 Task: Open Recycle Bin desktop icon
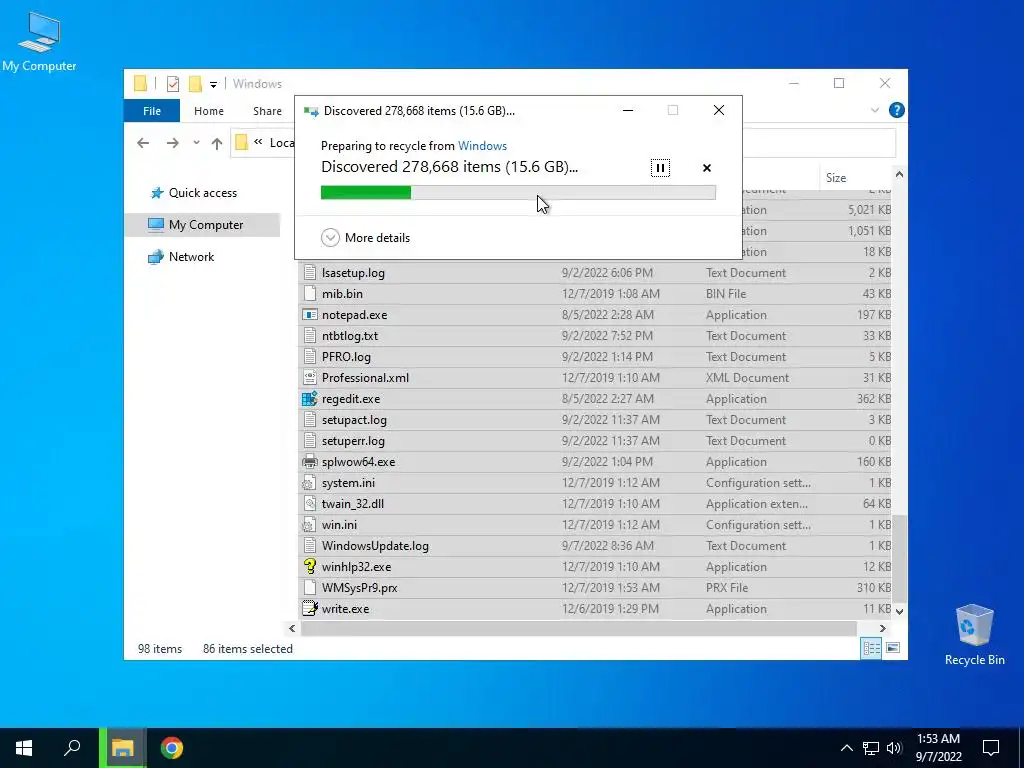point(974,635)
